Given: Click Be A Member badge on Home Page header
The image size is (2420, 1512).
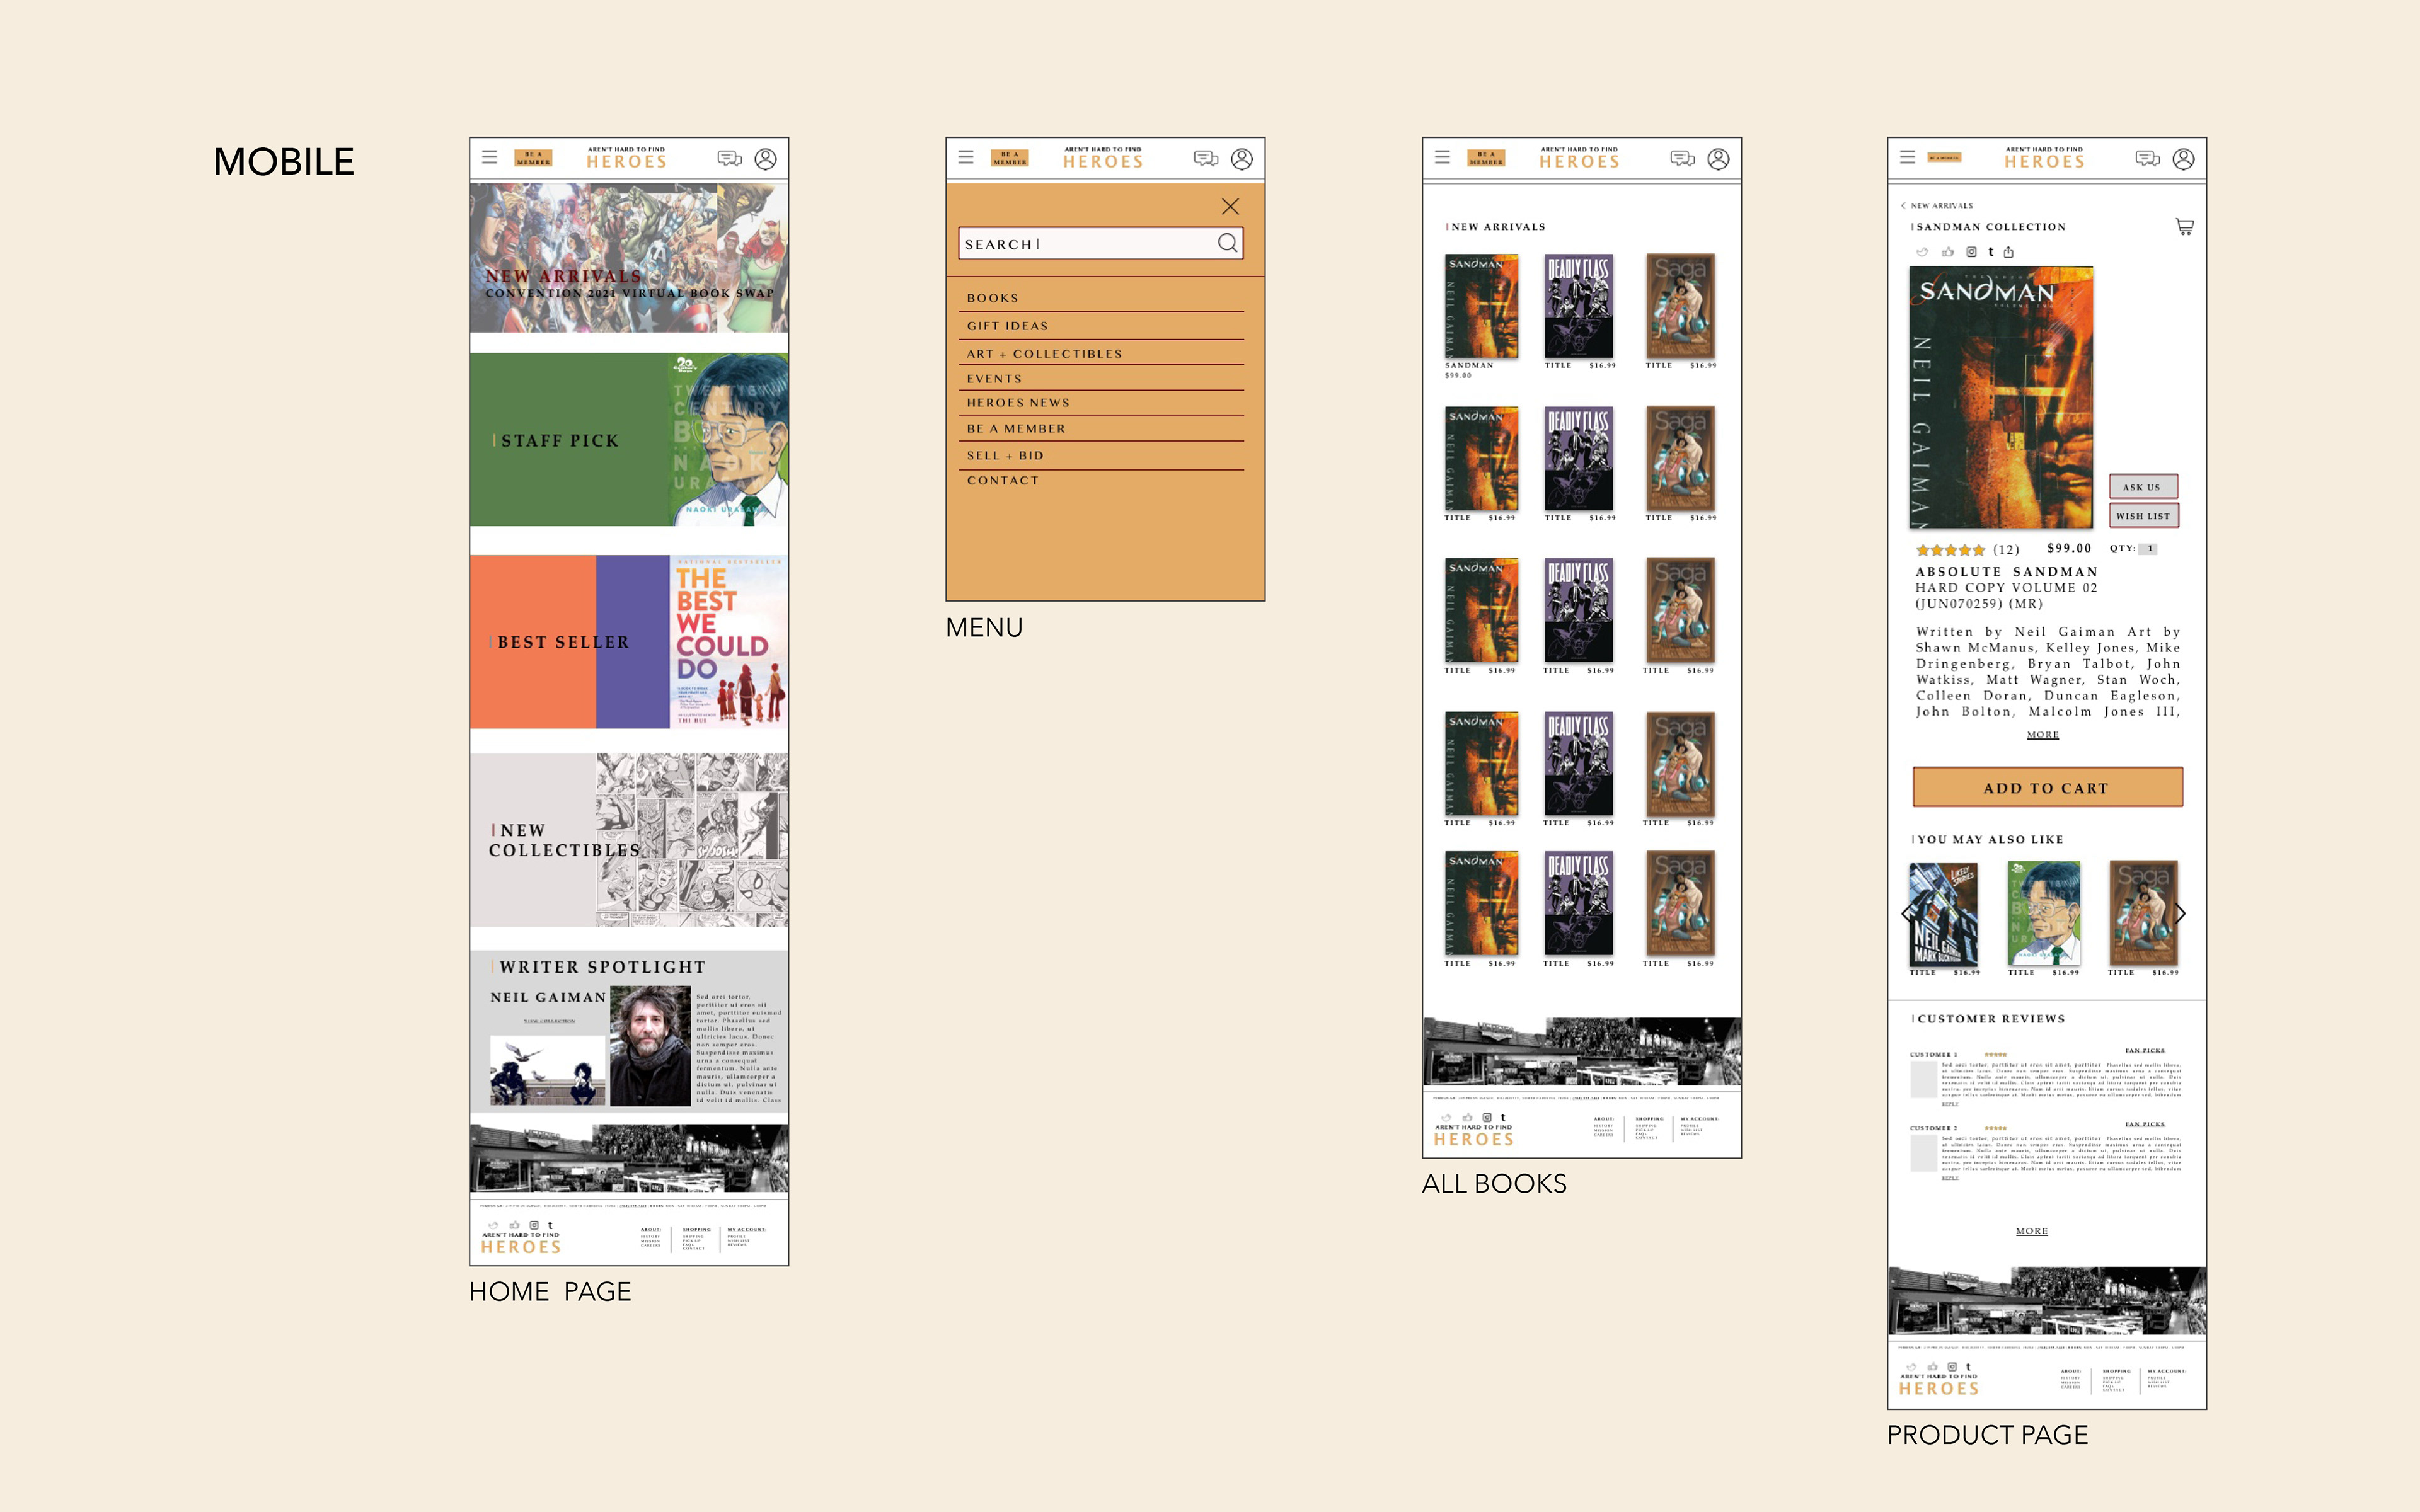Looking at the screenshot, I should pyautogui.click(x=533, y=158).
